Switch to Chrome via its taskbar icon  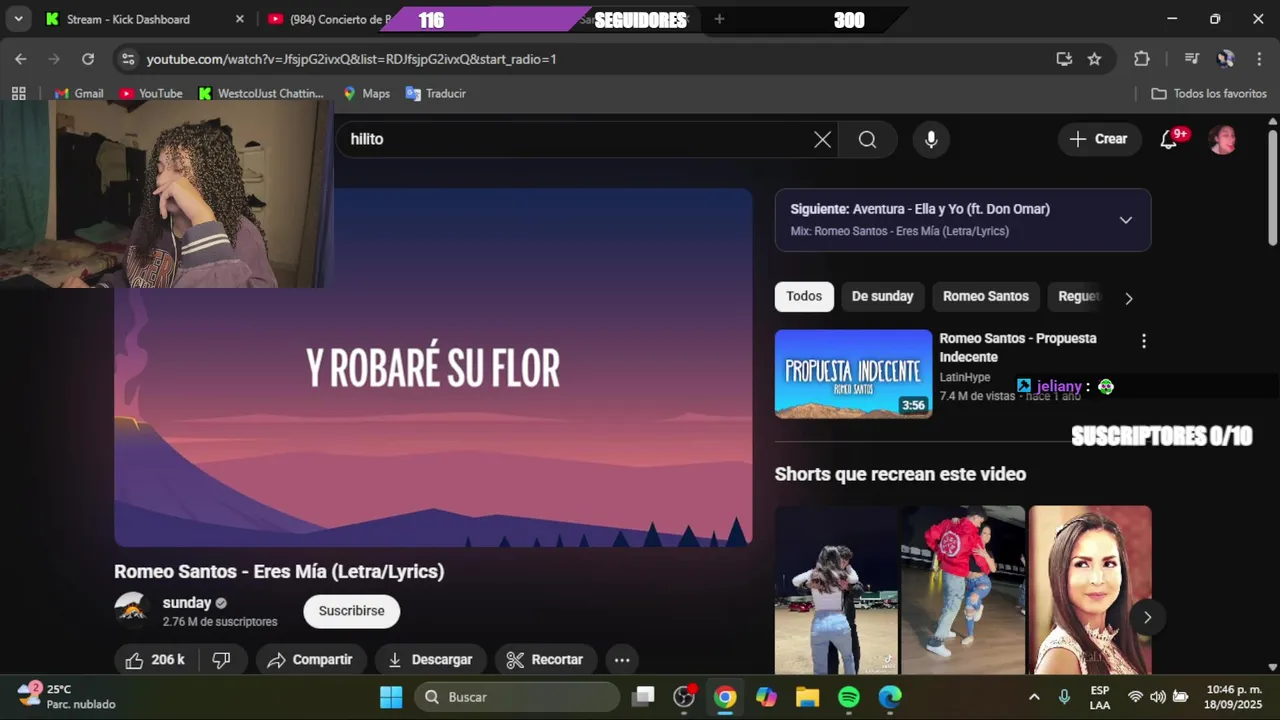tap(725, 697)
